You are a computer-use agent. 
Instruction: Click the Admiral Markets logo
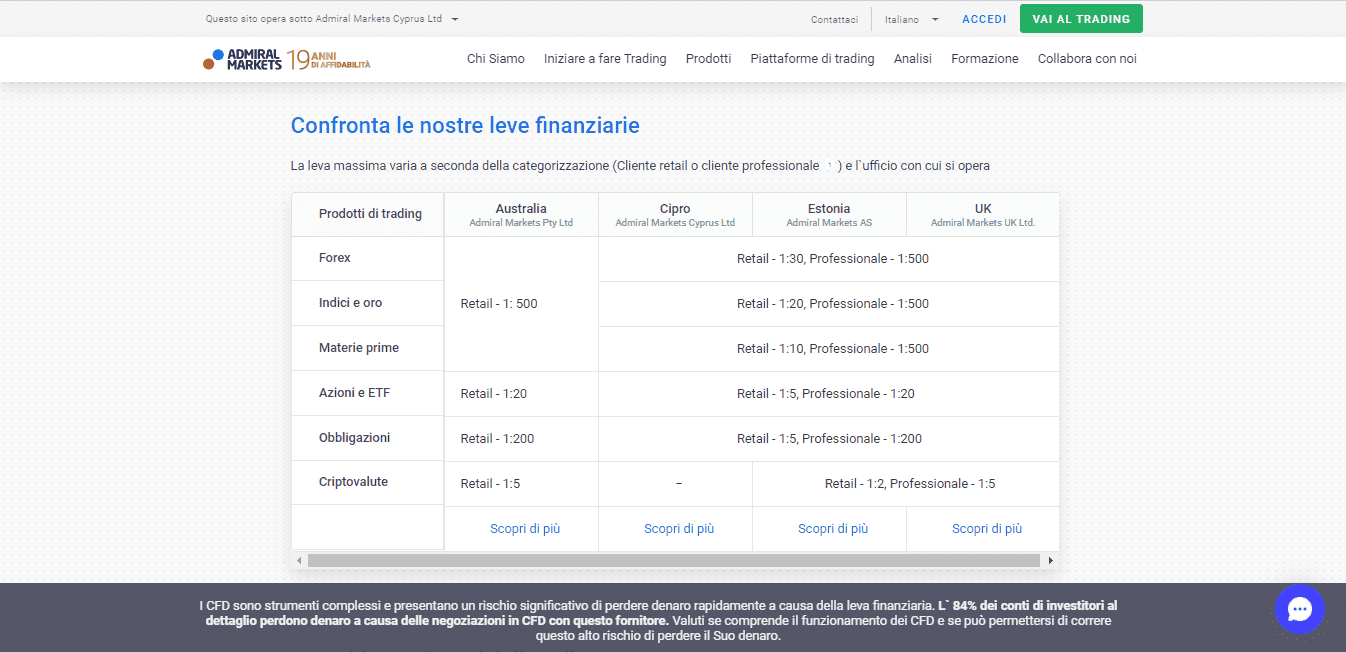pos(243,59)
